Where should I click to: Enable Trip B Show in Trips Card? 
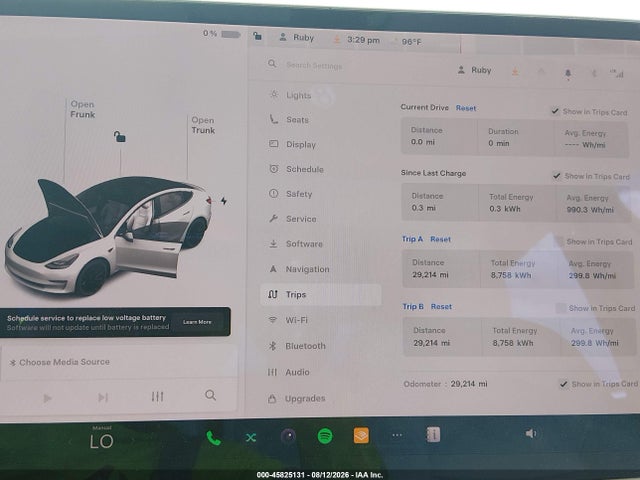coord(561,308)
